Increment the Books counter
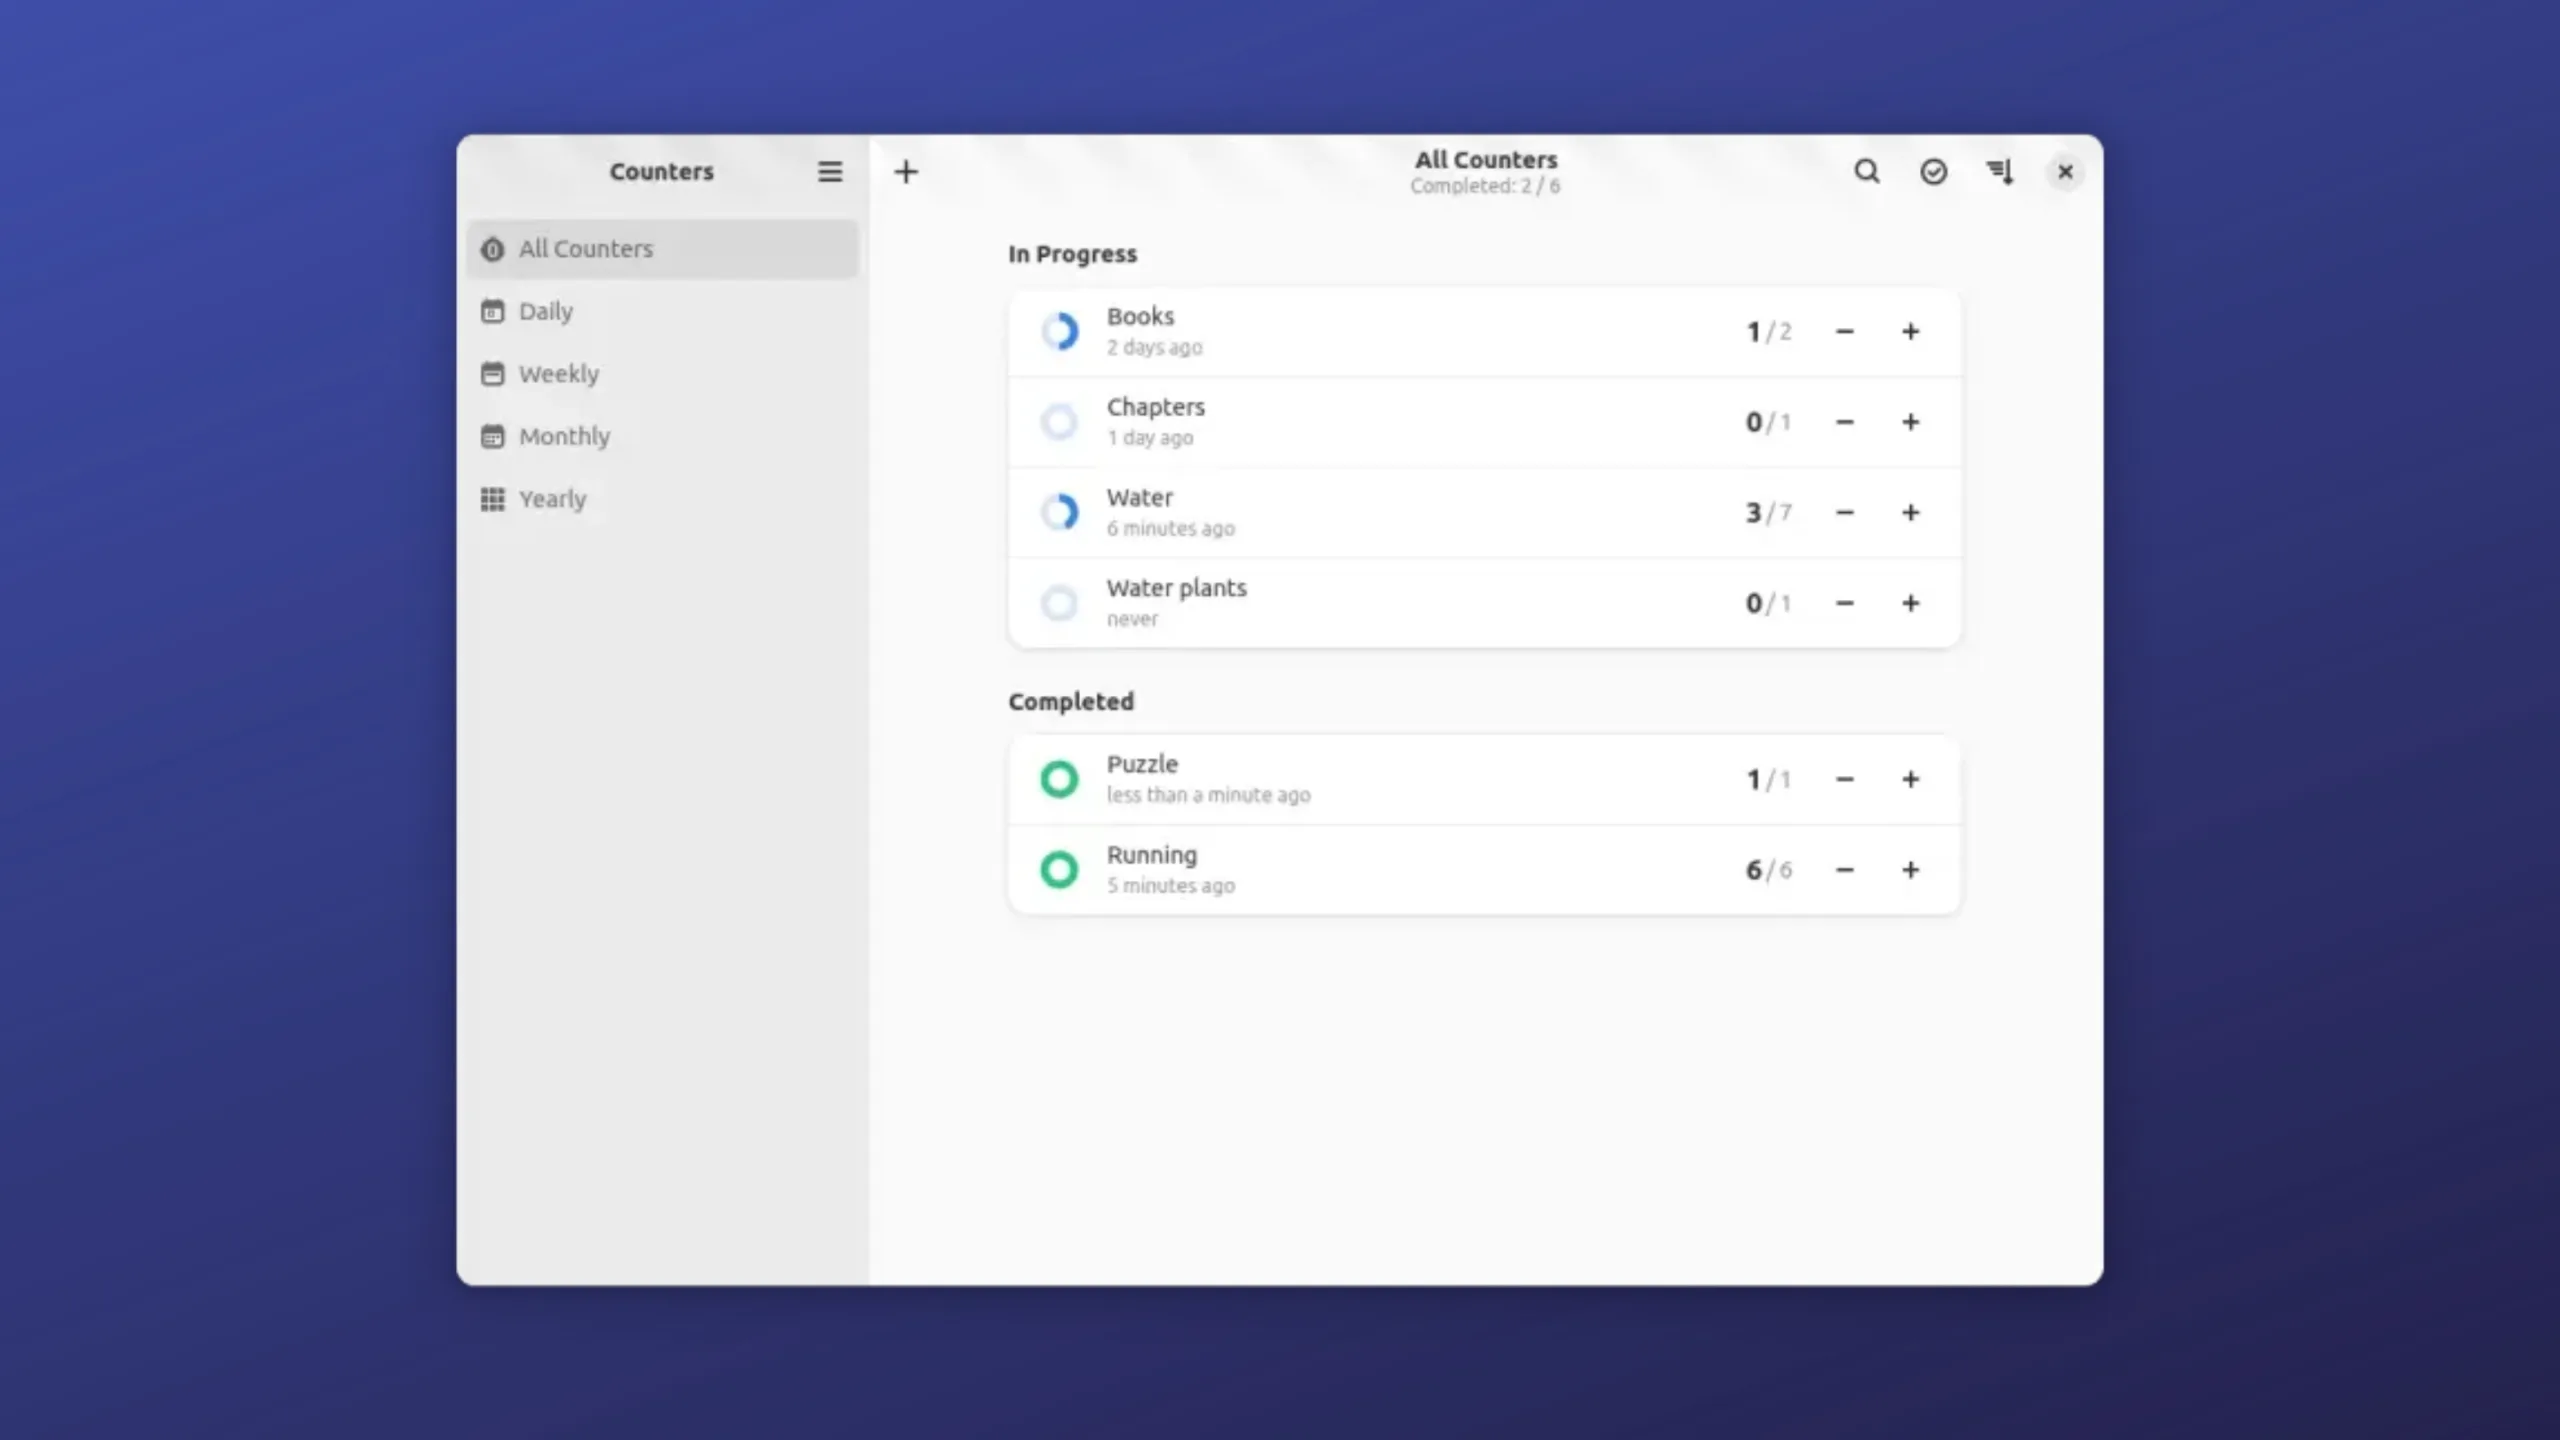Screen dimensions: 2560x1440 click(1910, 331)
